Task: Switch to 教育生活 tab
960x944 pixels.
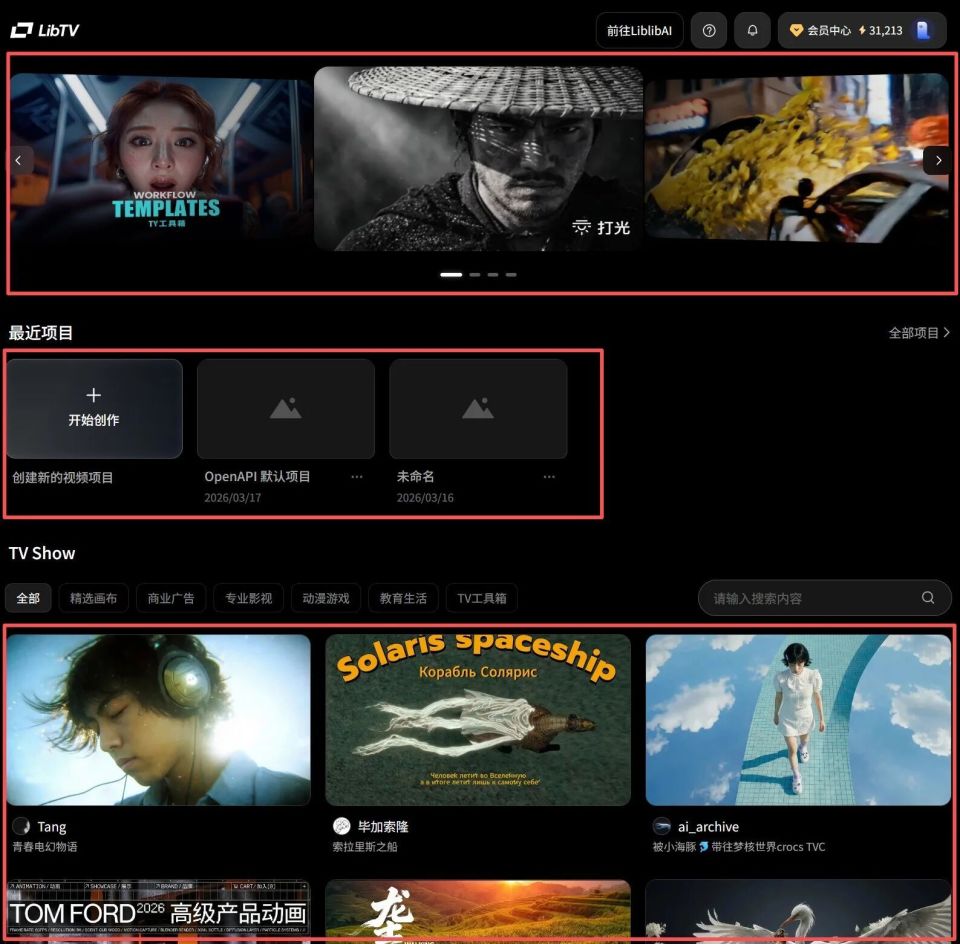Action: click(x=403, y=598)
